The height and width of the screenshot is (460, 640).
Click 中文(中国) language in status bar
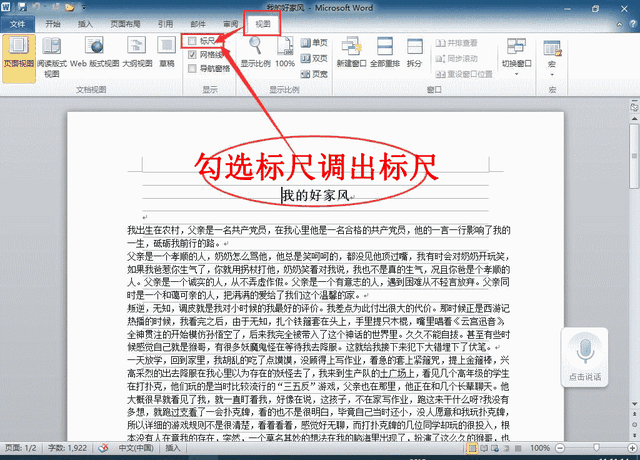136,448
